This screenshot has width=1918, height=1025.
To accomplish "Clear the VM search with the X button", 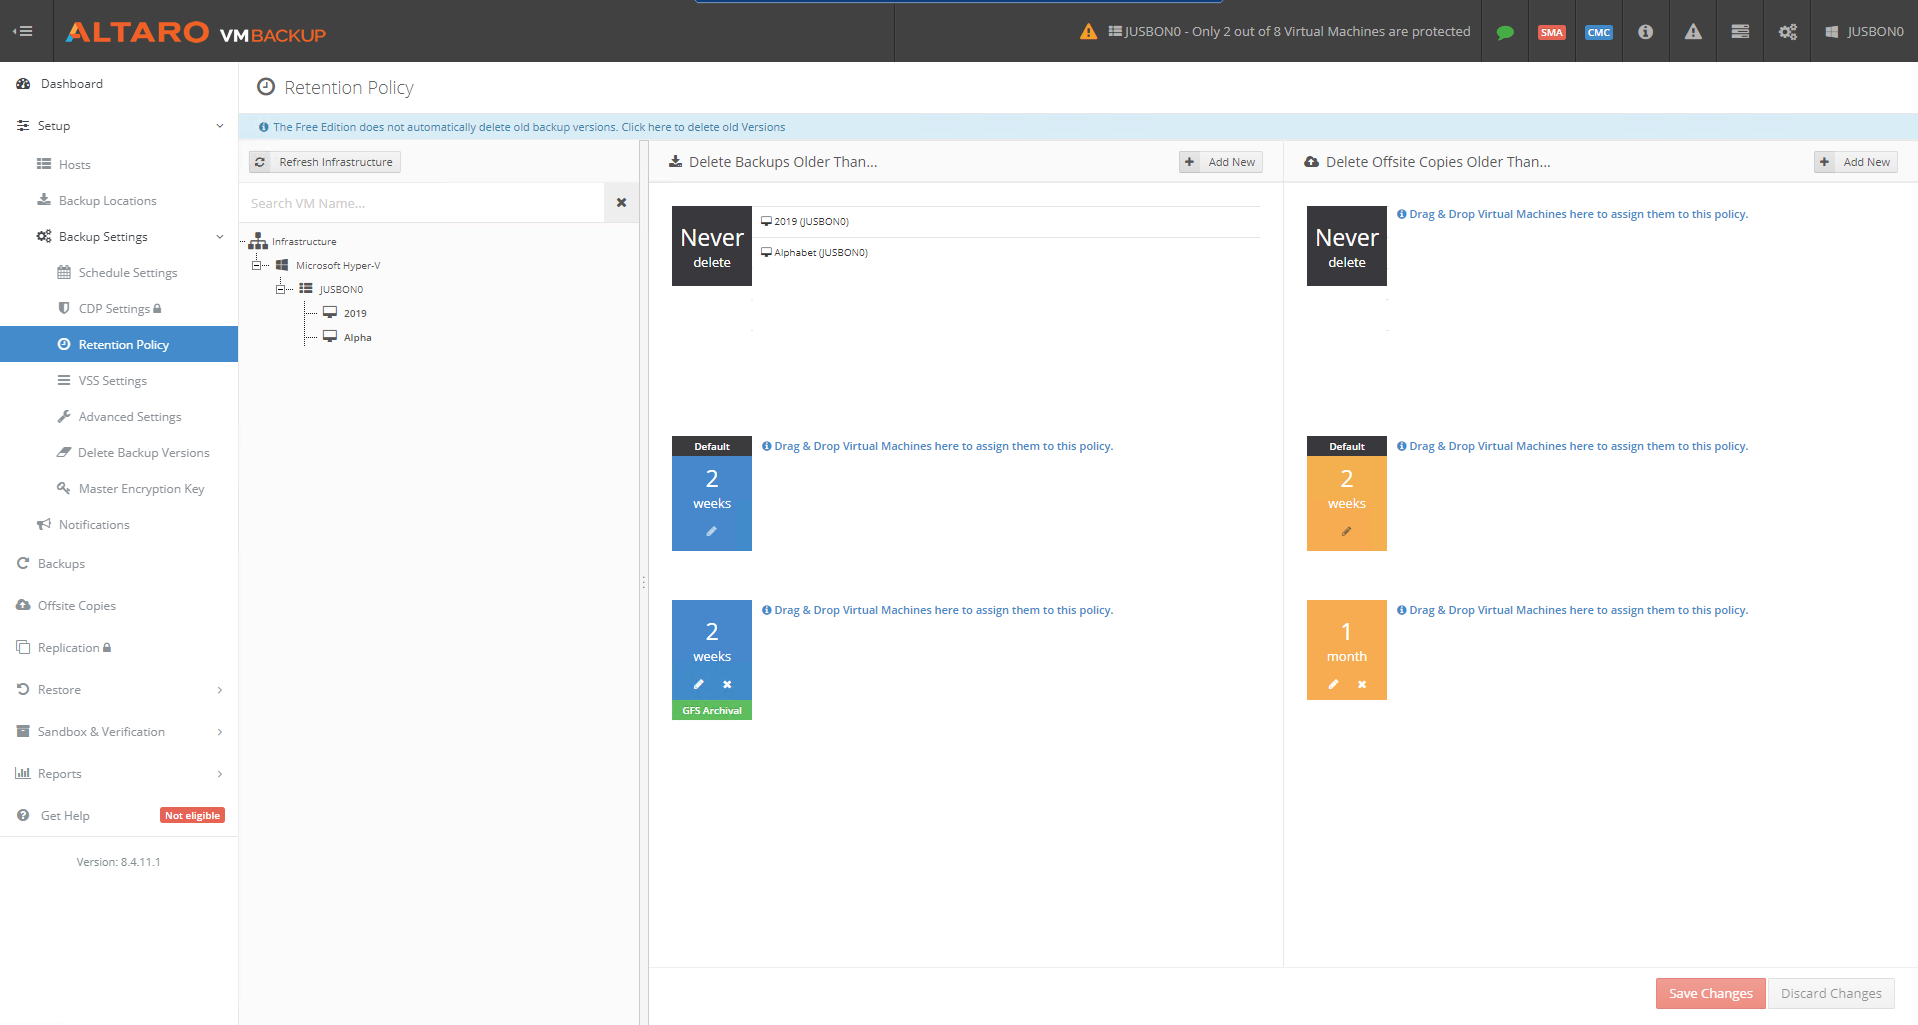I will [621, 202].
